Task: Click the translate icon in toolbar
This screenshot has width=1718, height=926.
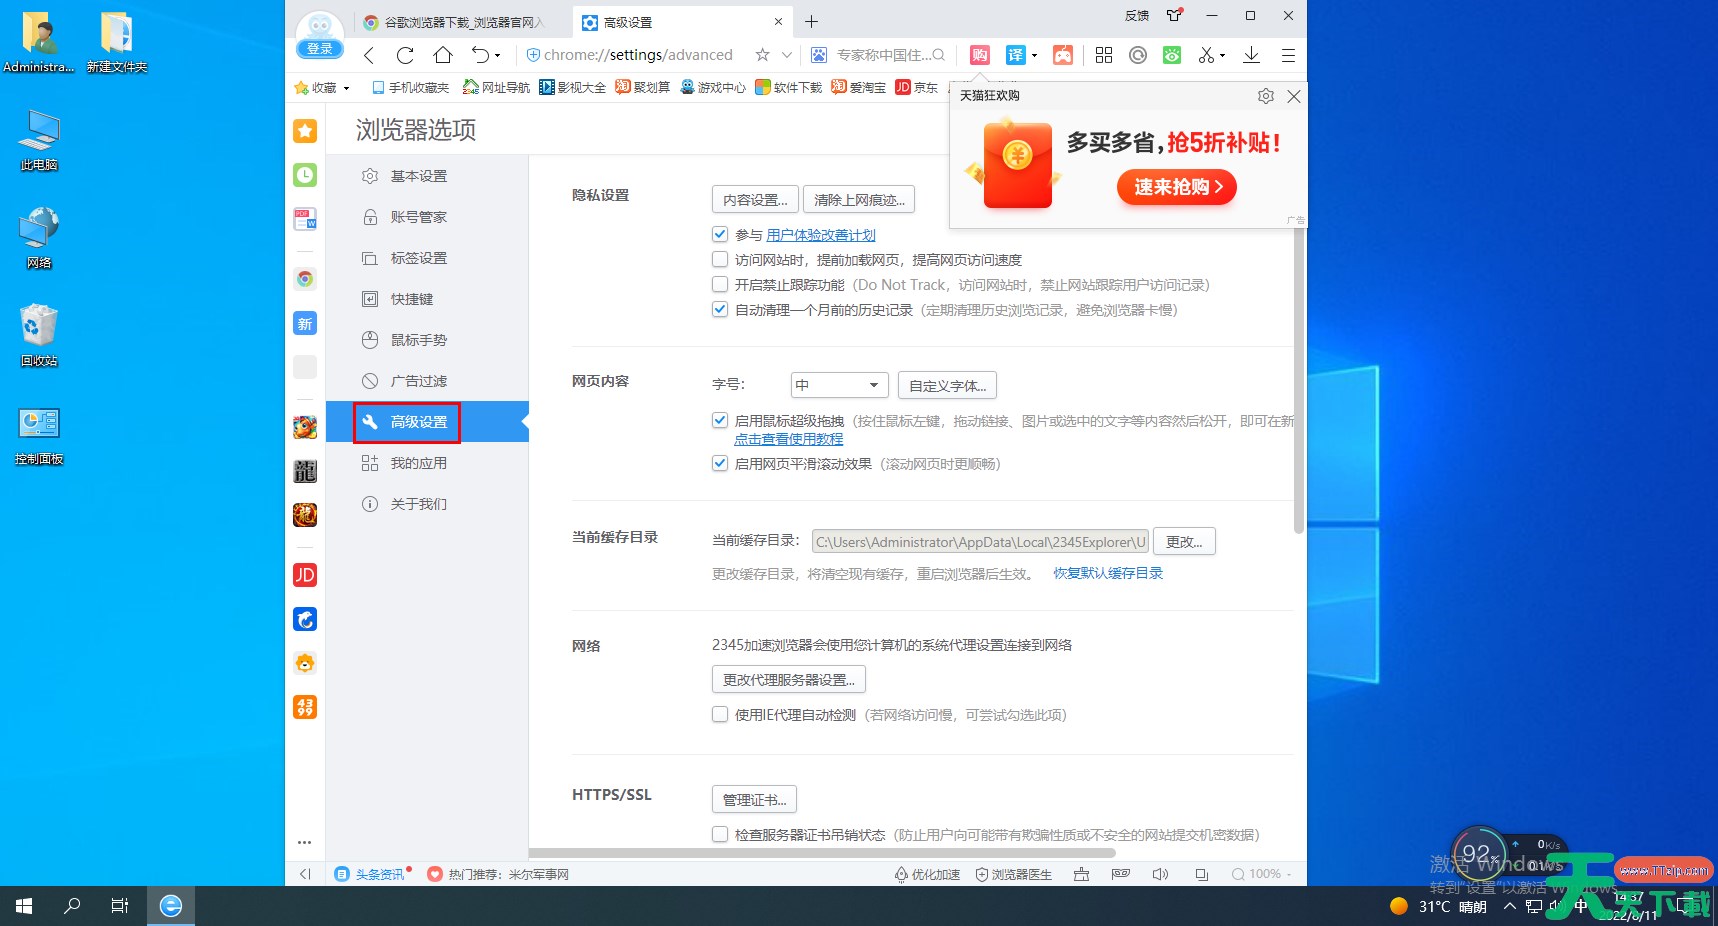Action: point(1015,55)
